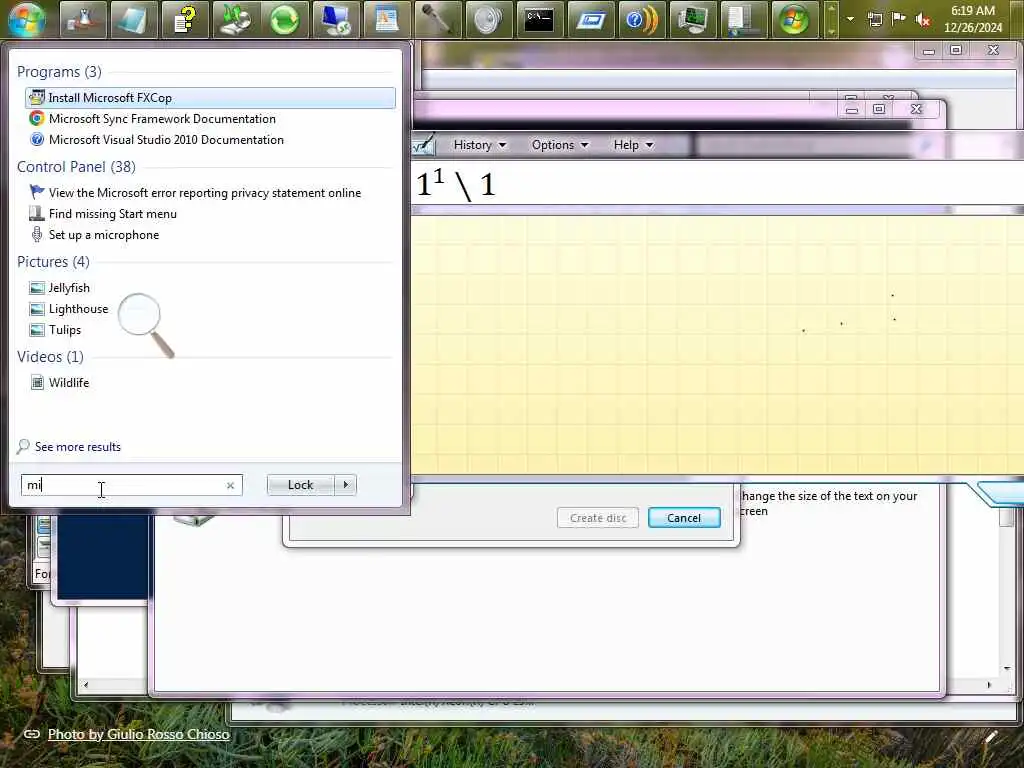
Task: Click the question mark document taskbar icon
Action: click(x=185, y=19)
